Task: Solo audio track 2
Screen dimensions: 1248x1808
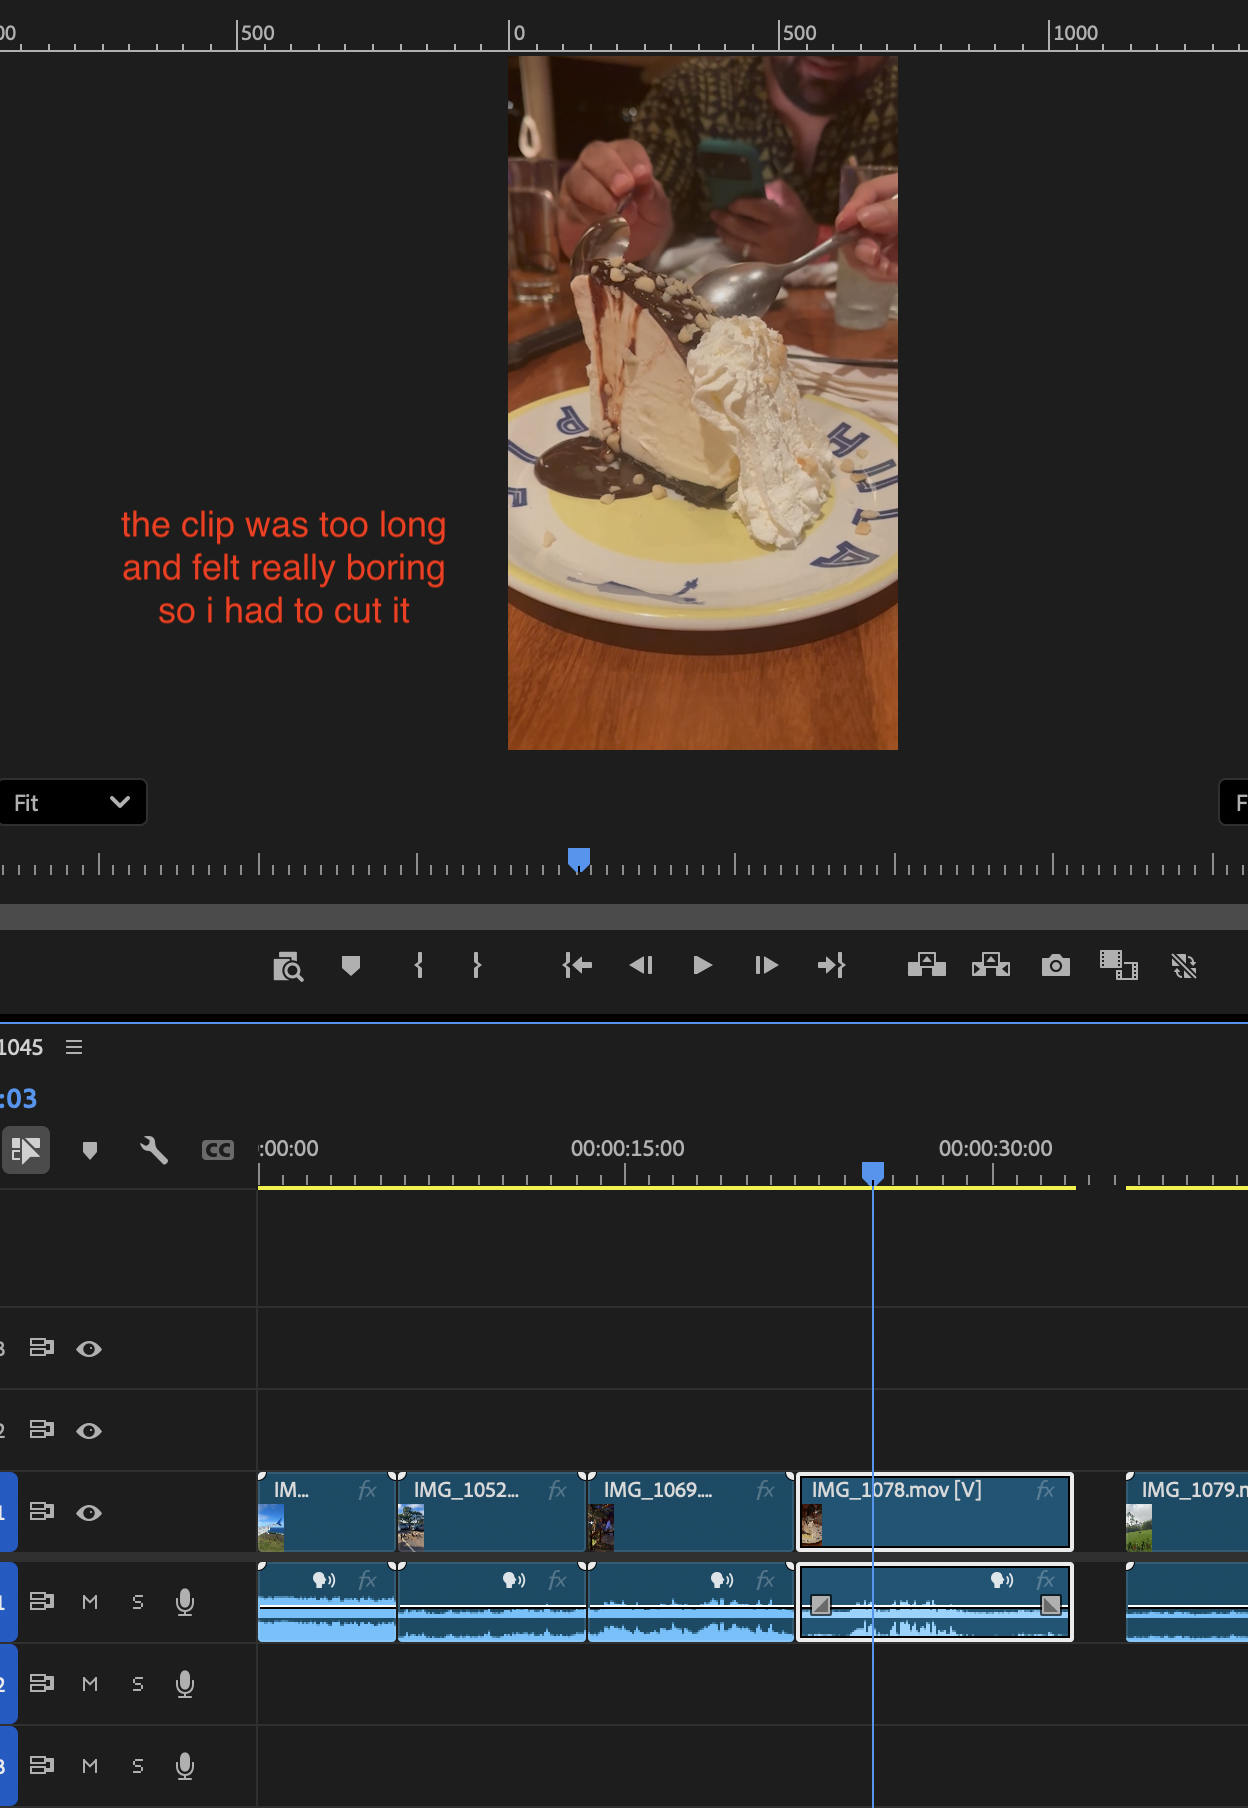Action: click(138, 1684)
